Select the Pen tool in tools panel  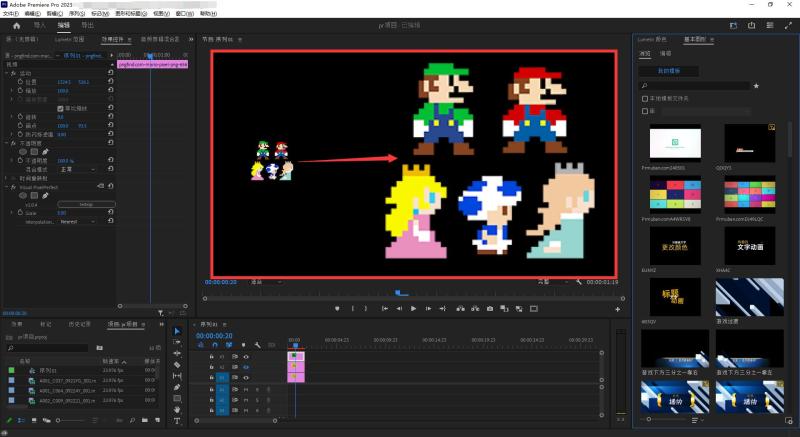coord(177,387)
